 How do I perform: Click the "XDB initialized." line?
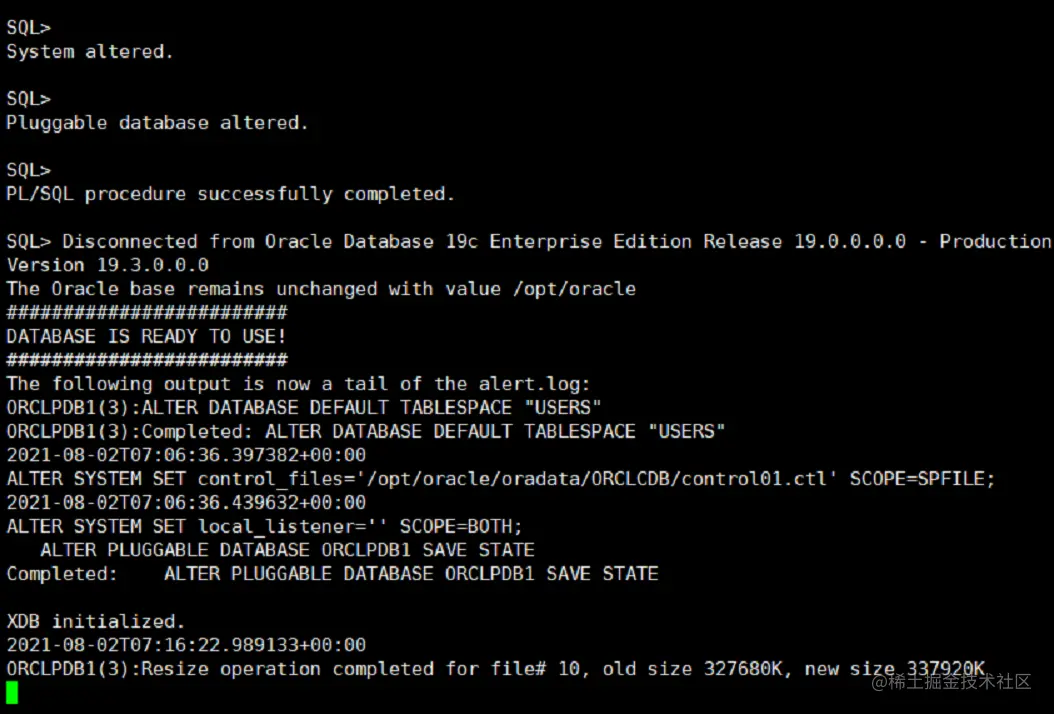click(96, 622)
